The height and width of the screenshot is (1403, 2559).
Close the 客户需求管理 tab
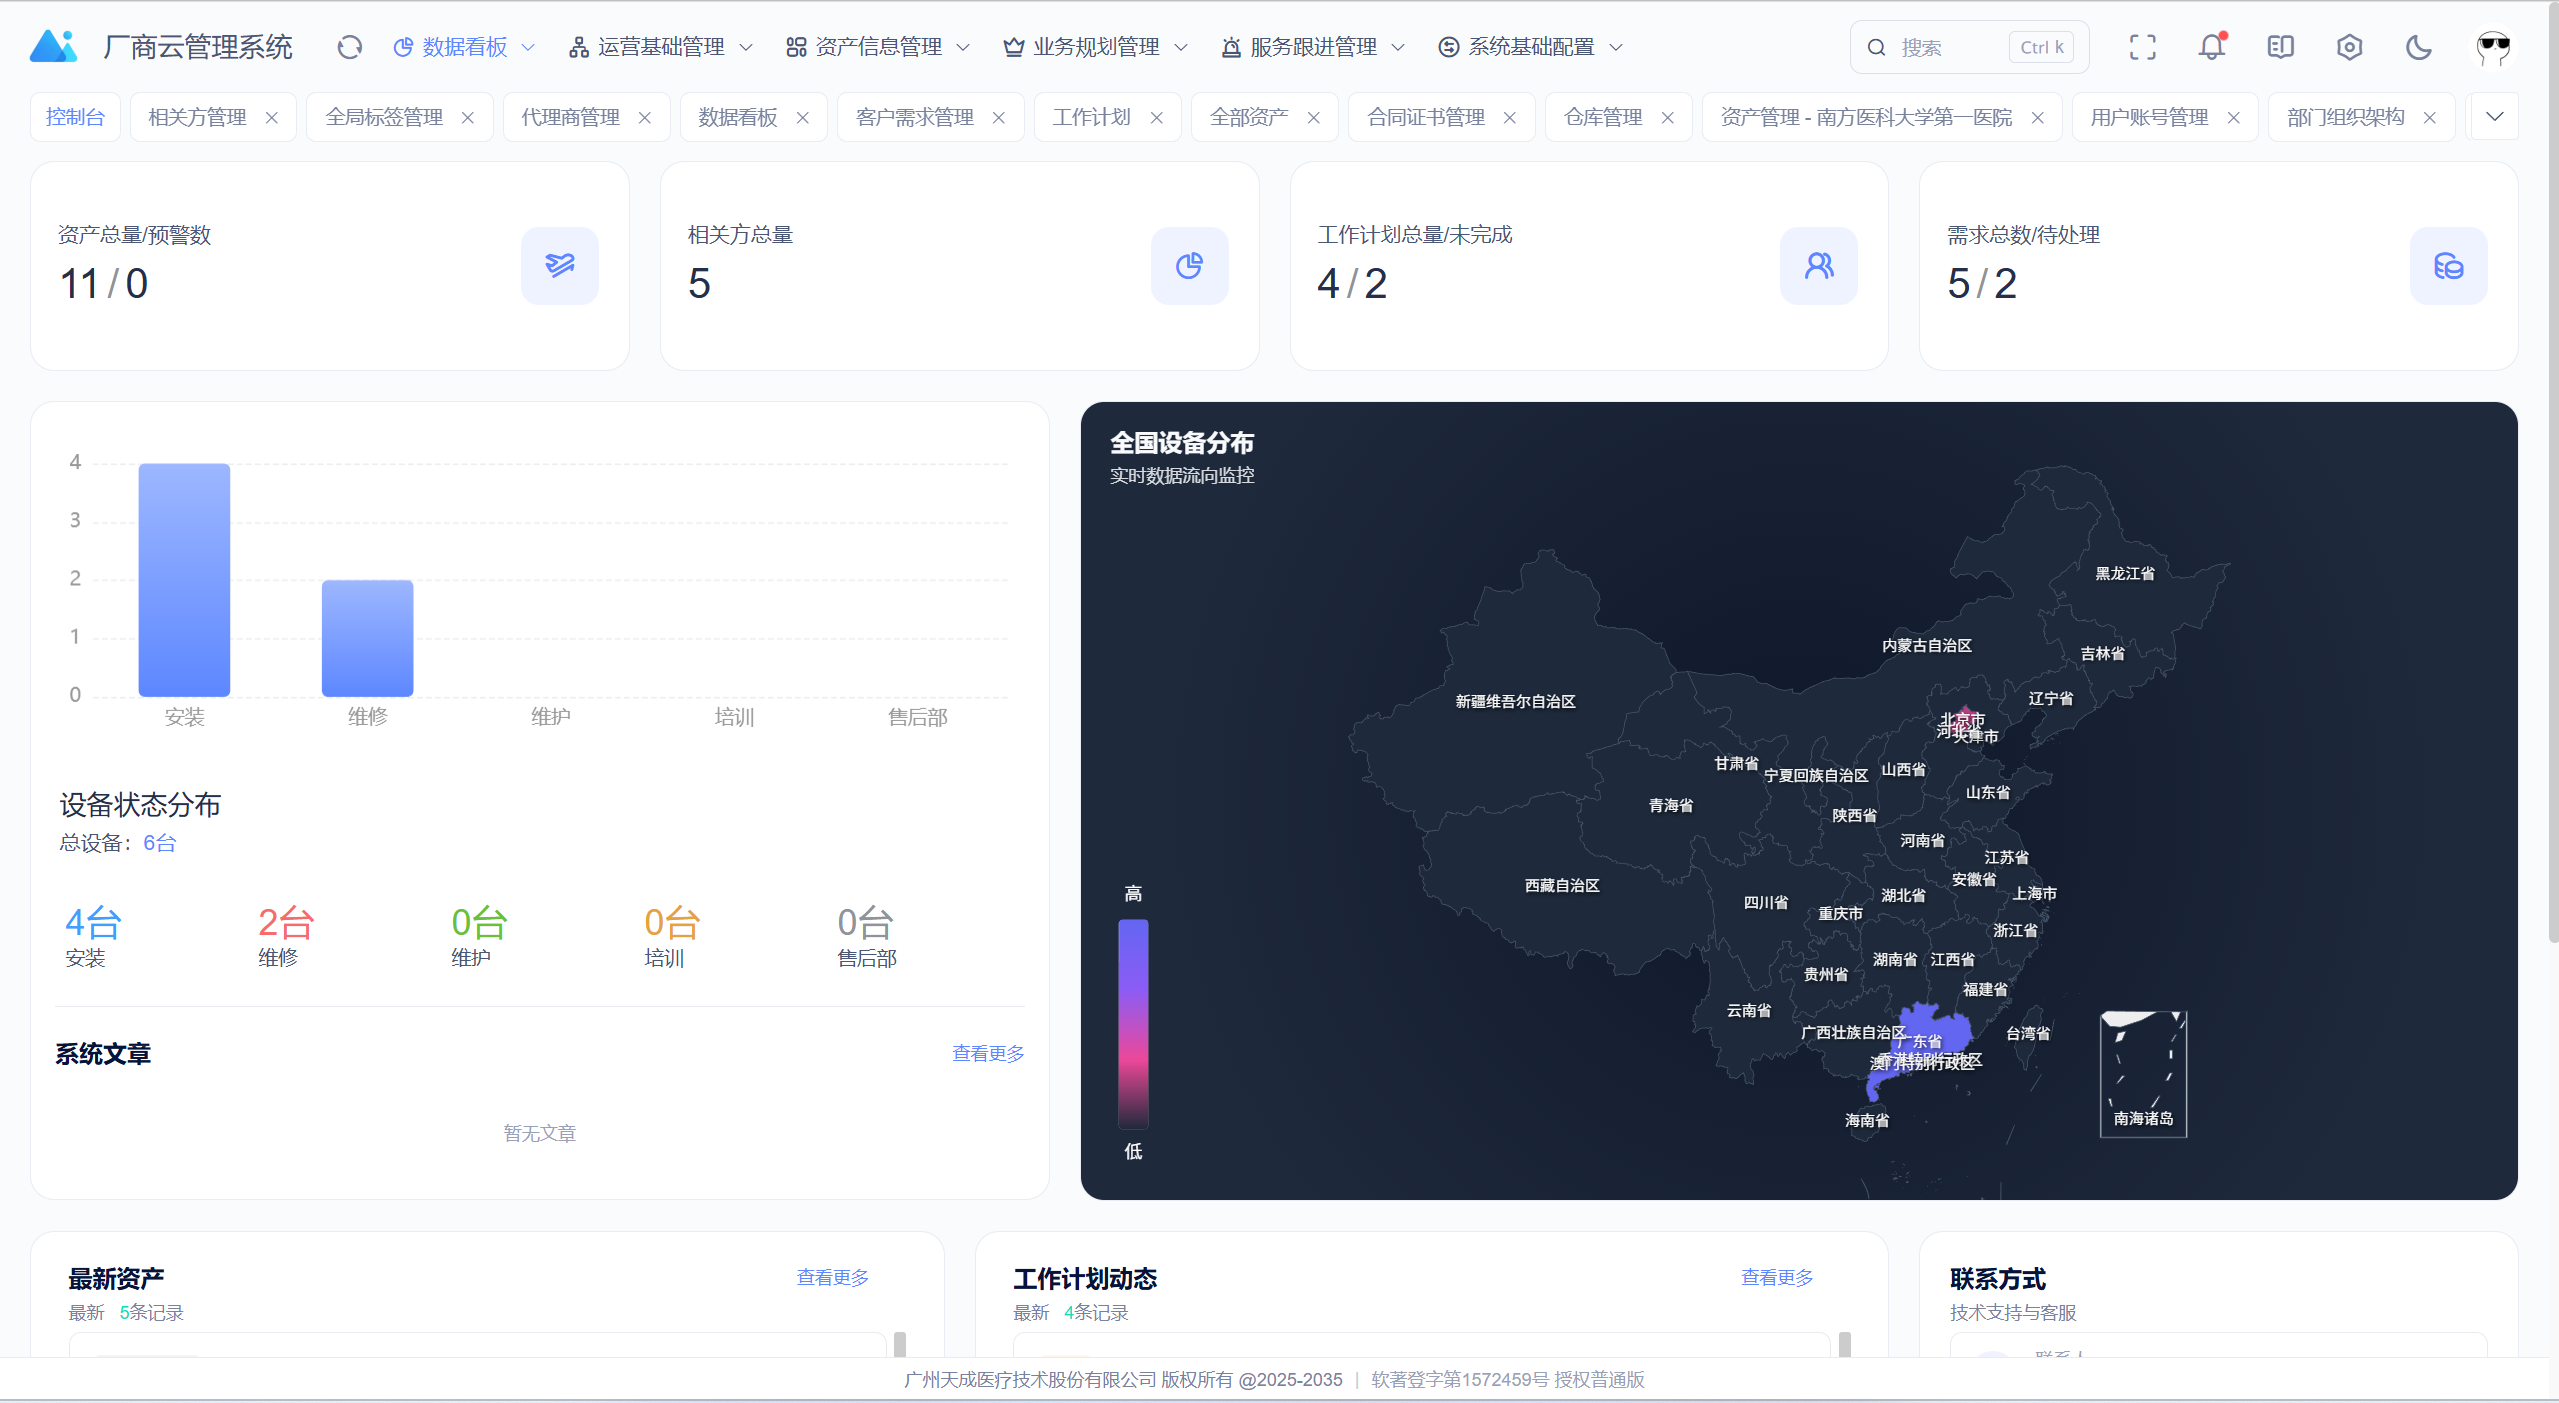coord(998,117)
